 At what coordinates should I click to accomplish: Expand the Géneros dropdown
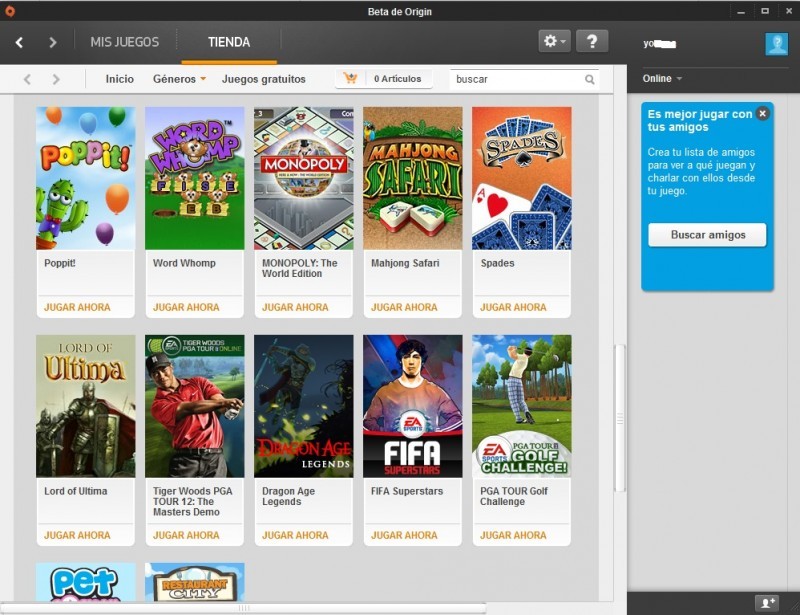(x=179, y=79)
